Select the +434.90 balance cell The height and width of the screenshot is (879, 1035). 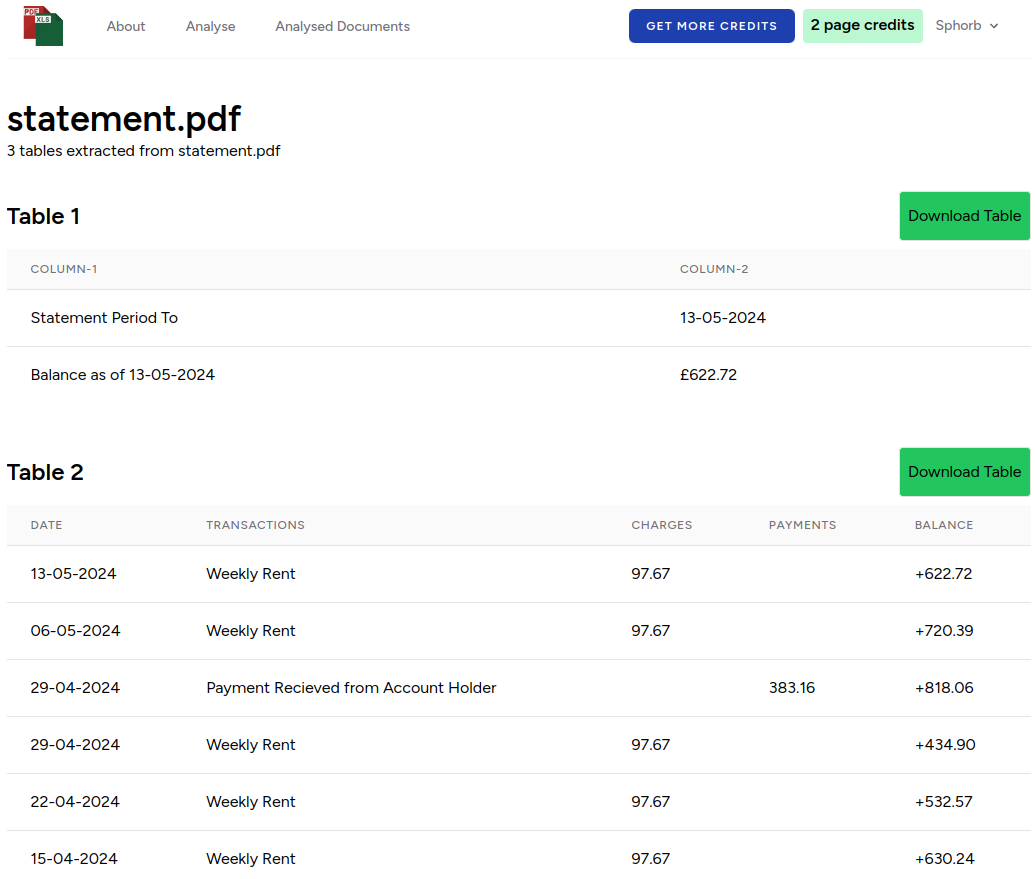tap(945, 745)
